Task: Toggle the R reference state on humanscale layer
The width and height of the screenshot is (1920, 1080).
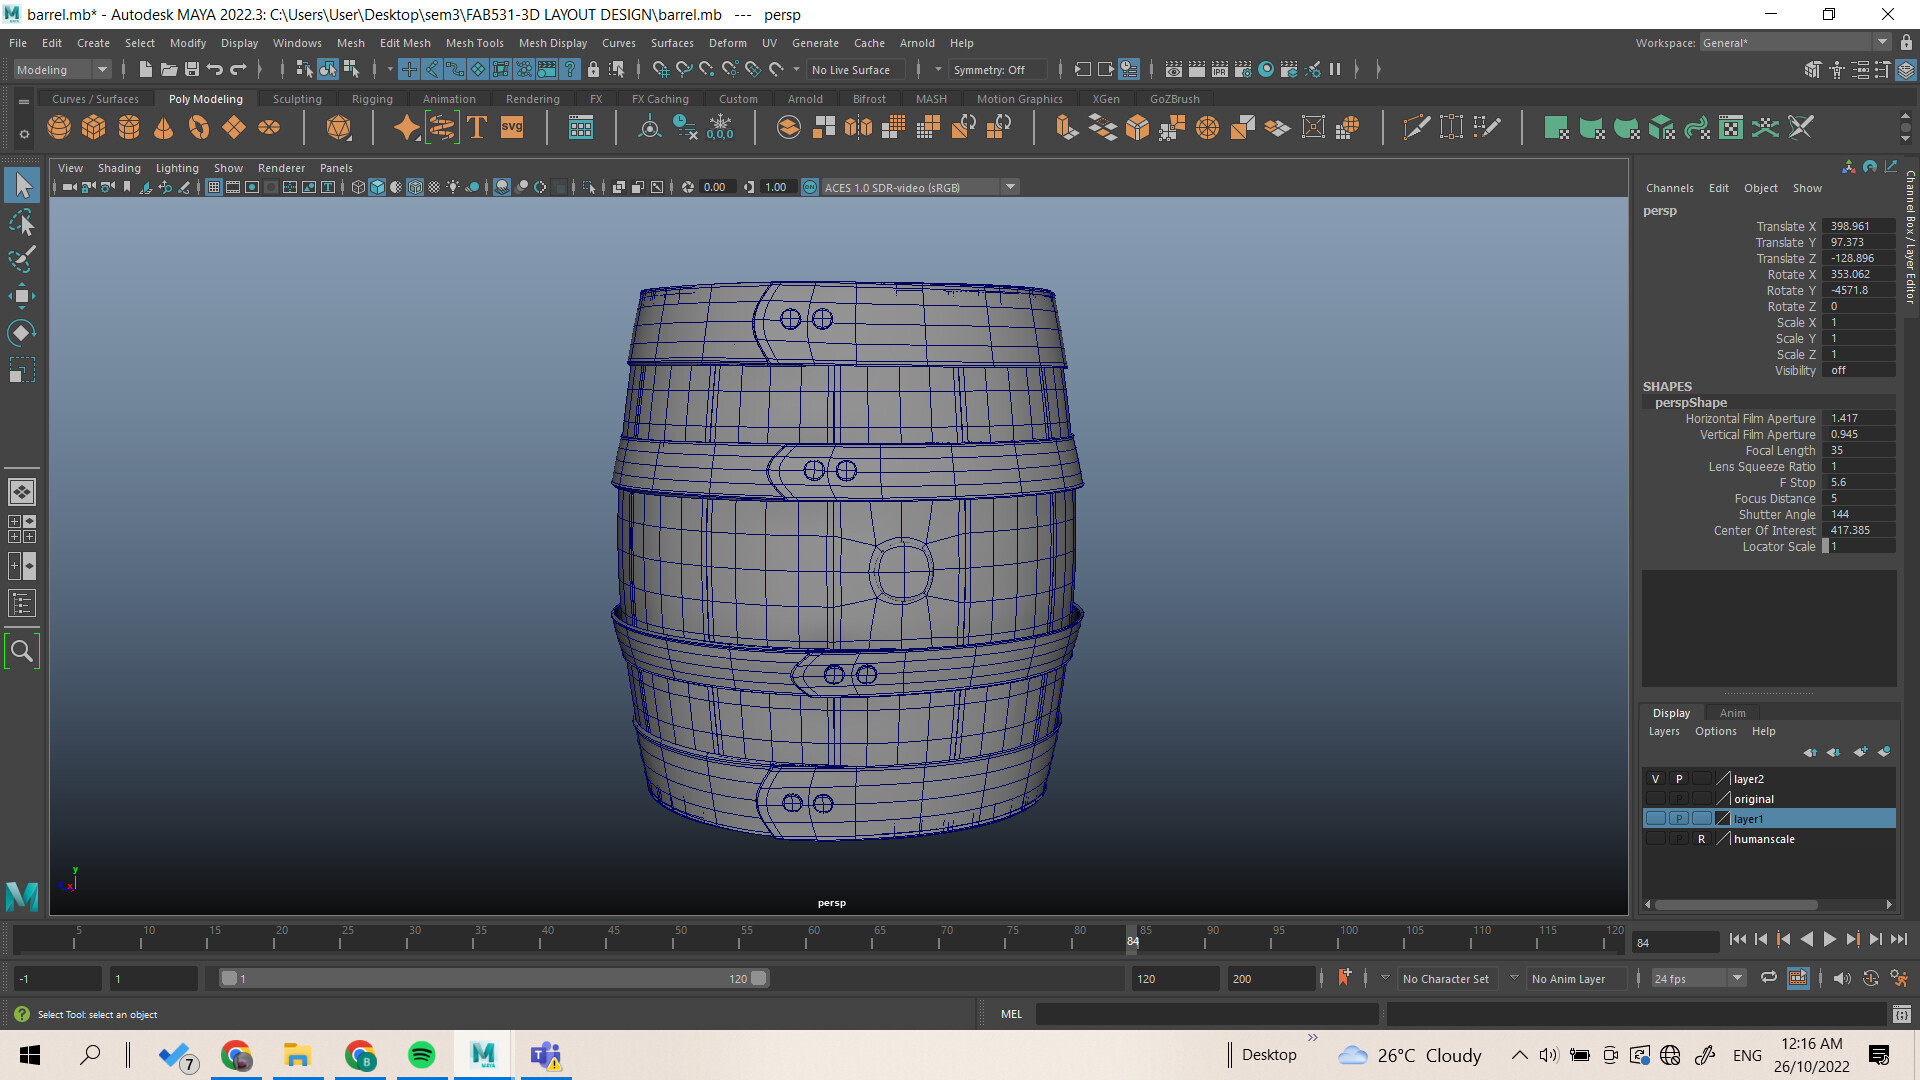Action: coord(1701,838)
